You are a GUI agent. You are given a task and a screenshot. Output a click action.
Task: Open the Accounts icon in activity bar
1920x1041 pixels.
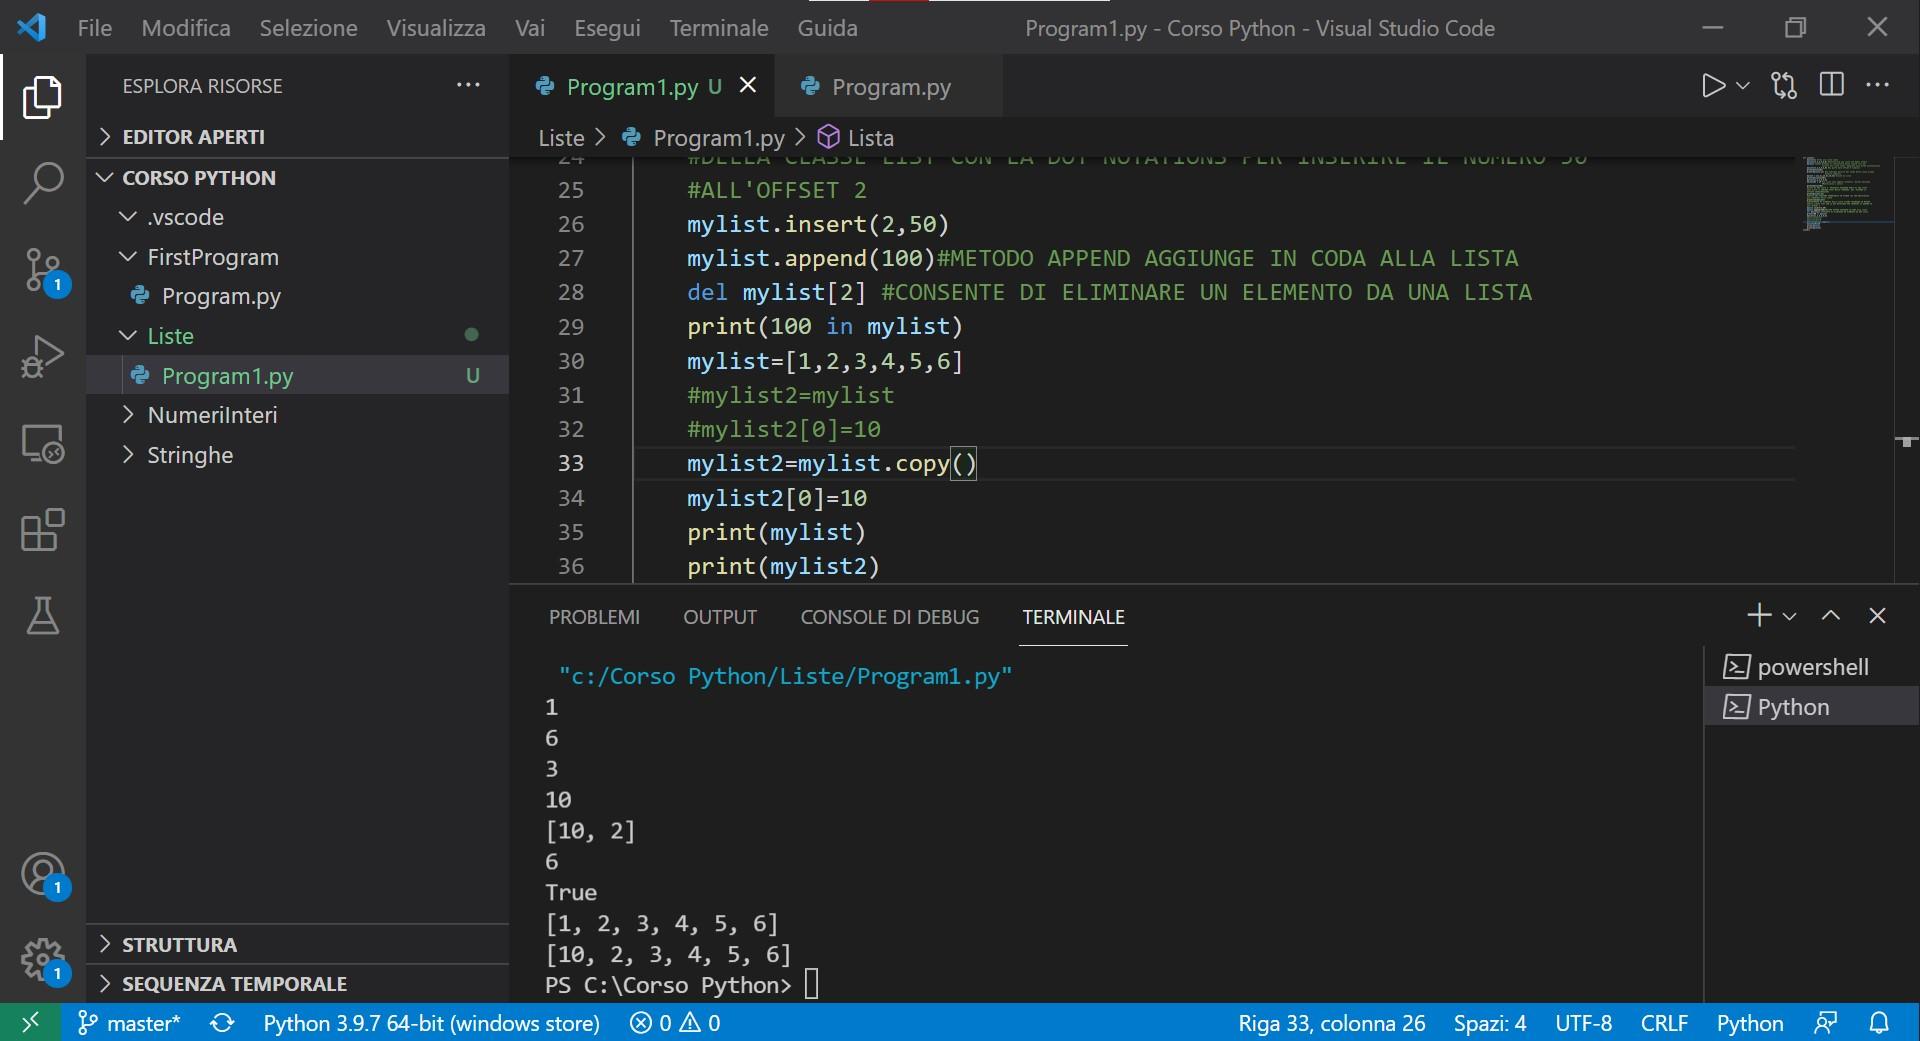tap(44, 875)
